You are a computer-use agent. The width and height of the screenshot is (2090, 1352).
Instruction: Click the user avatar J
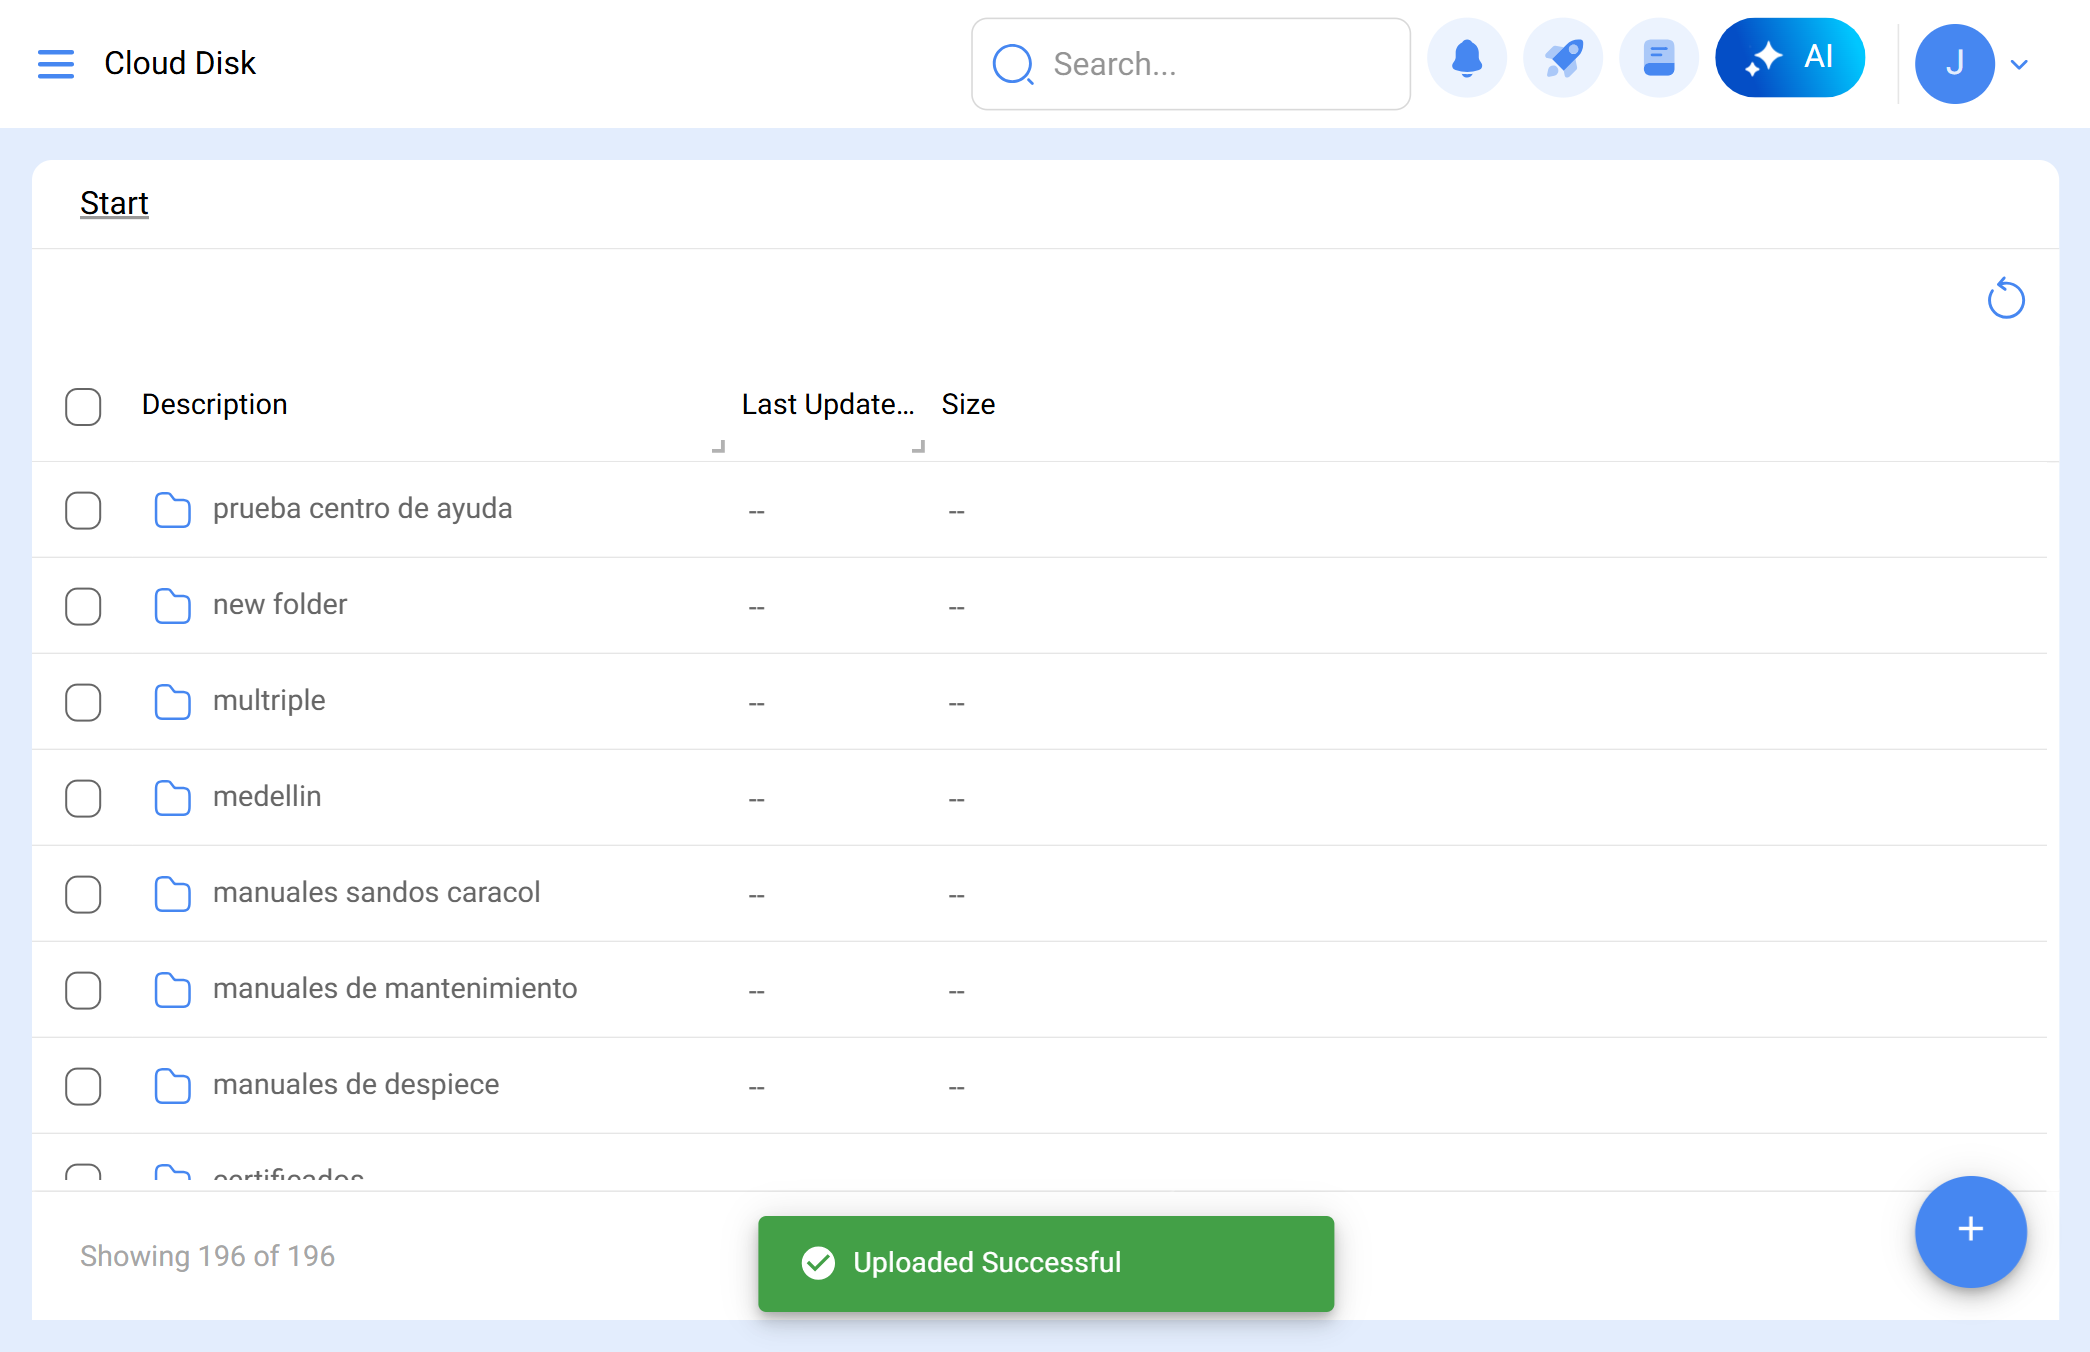click(x=1954, y=64)
